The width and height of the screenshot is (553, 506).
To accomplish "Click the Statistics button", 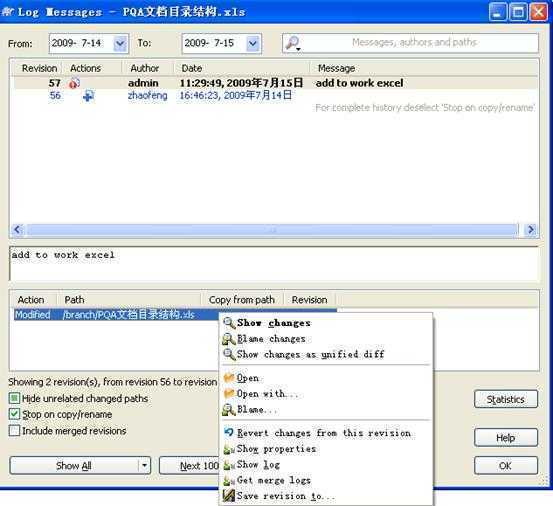I will pyautogui.click(x=506, y=399).
